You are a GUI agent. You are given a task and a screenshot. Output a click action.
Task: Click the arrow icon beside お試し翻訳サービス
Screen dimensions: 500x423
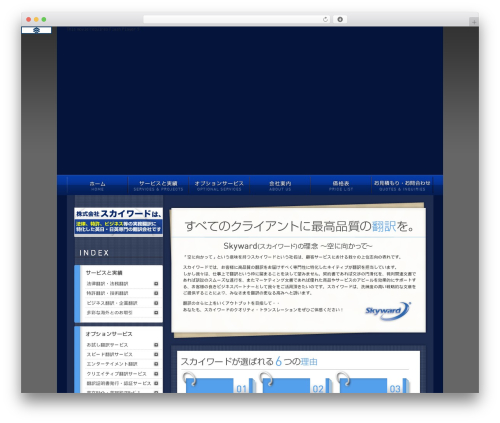(x=156, y=345)
